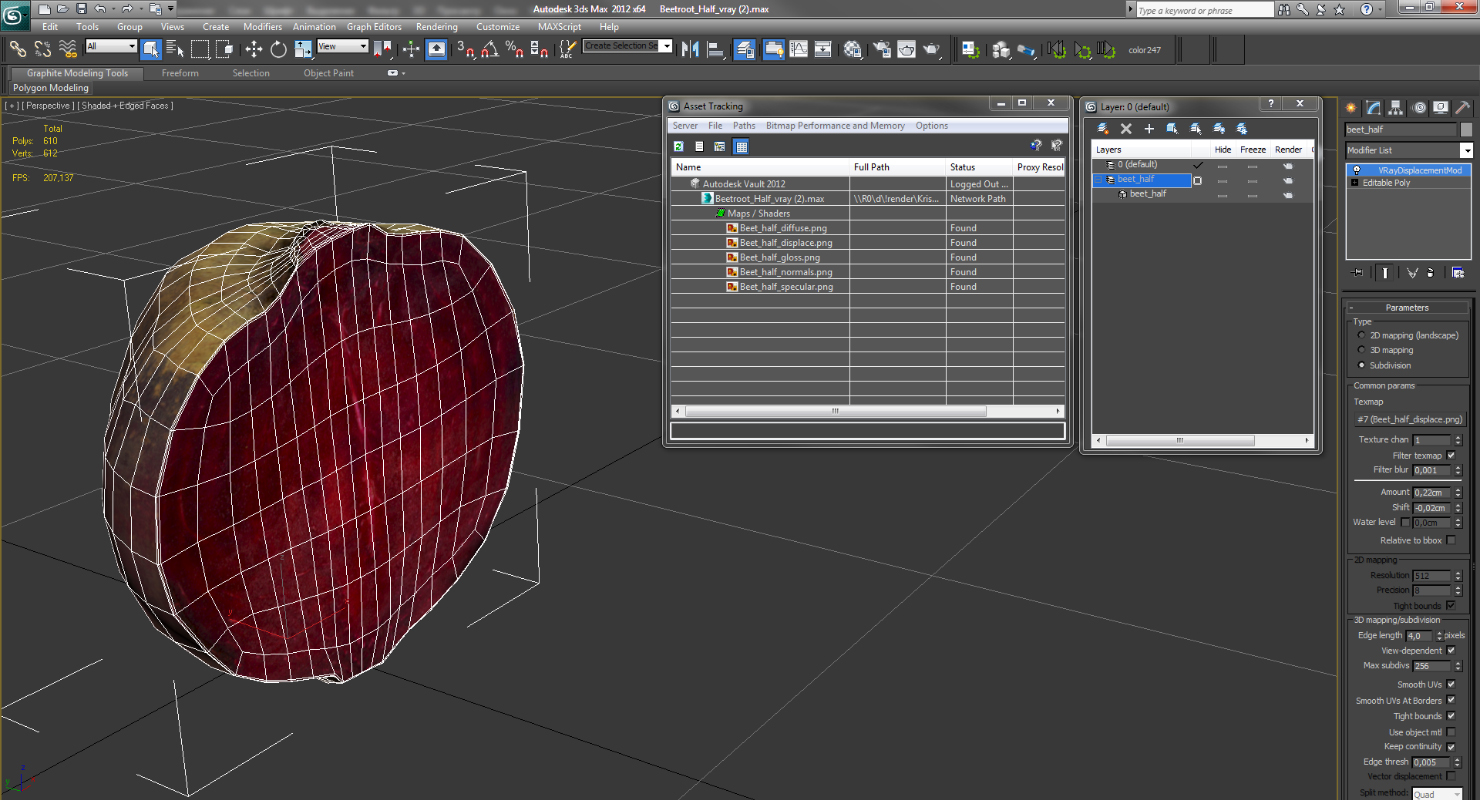
Task: Select 3D mapping radio button
Action: (1361, 350)
